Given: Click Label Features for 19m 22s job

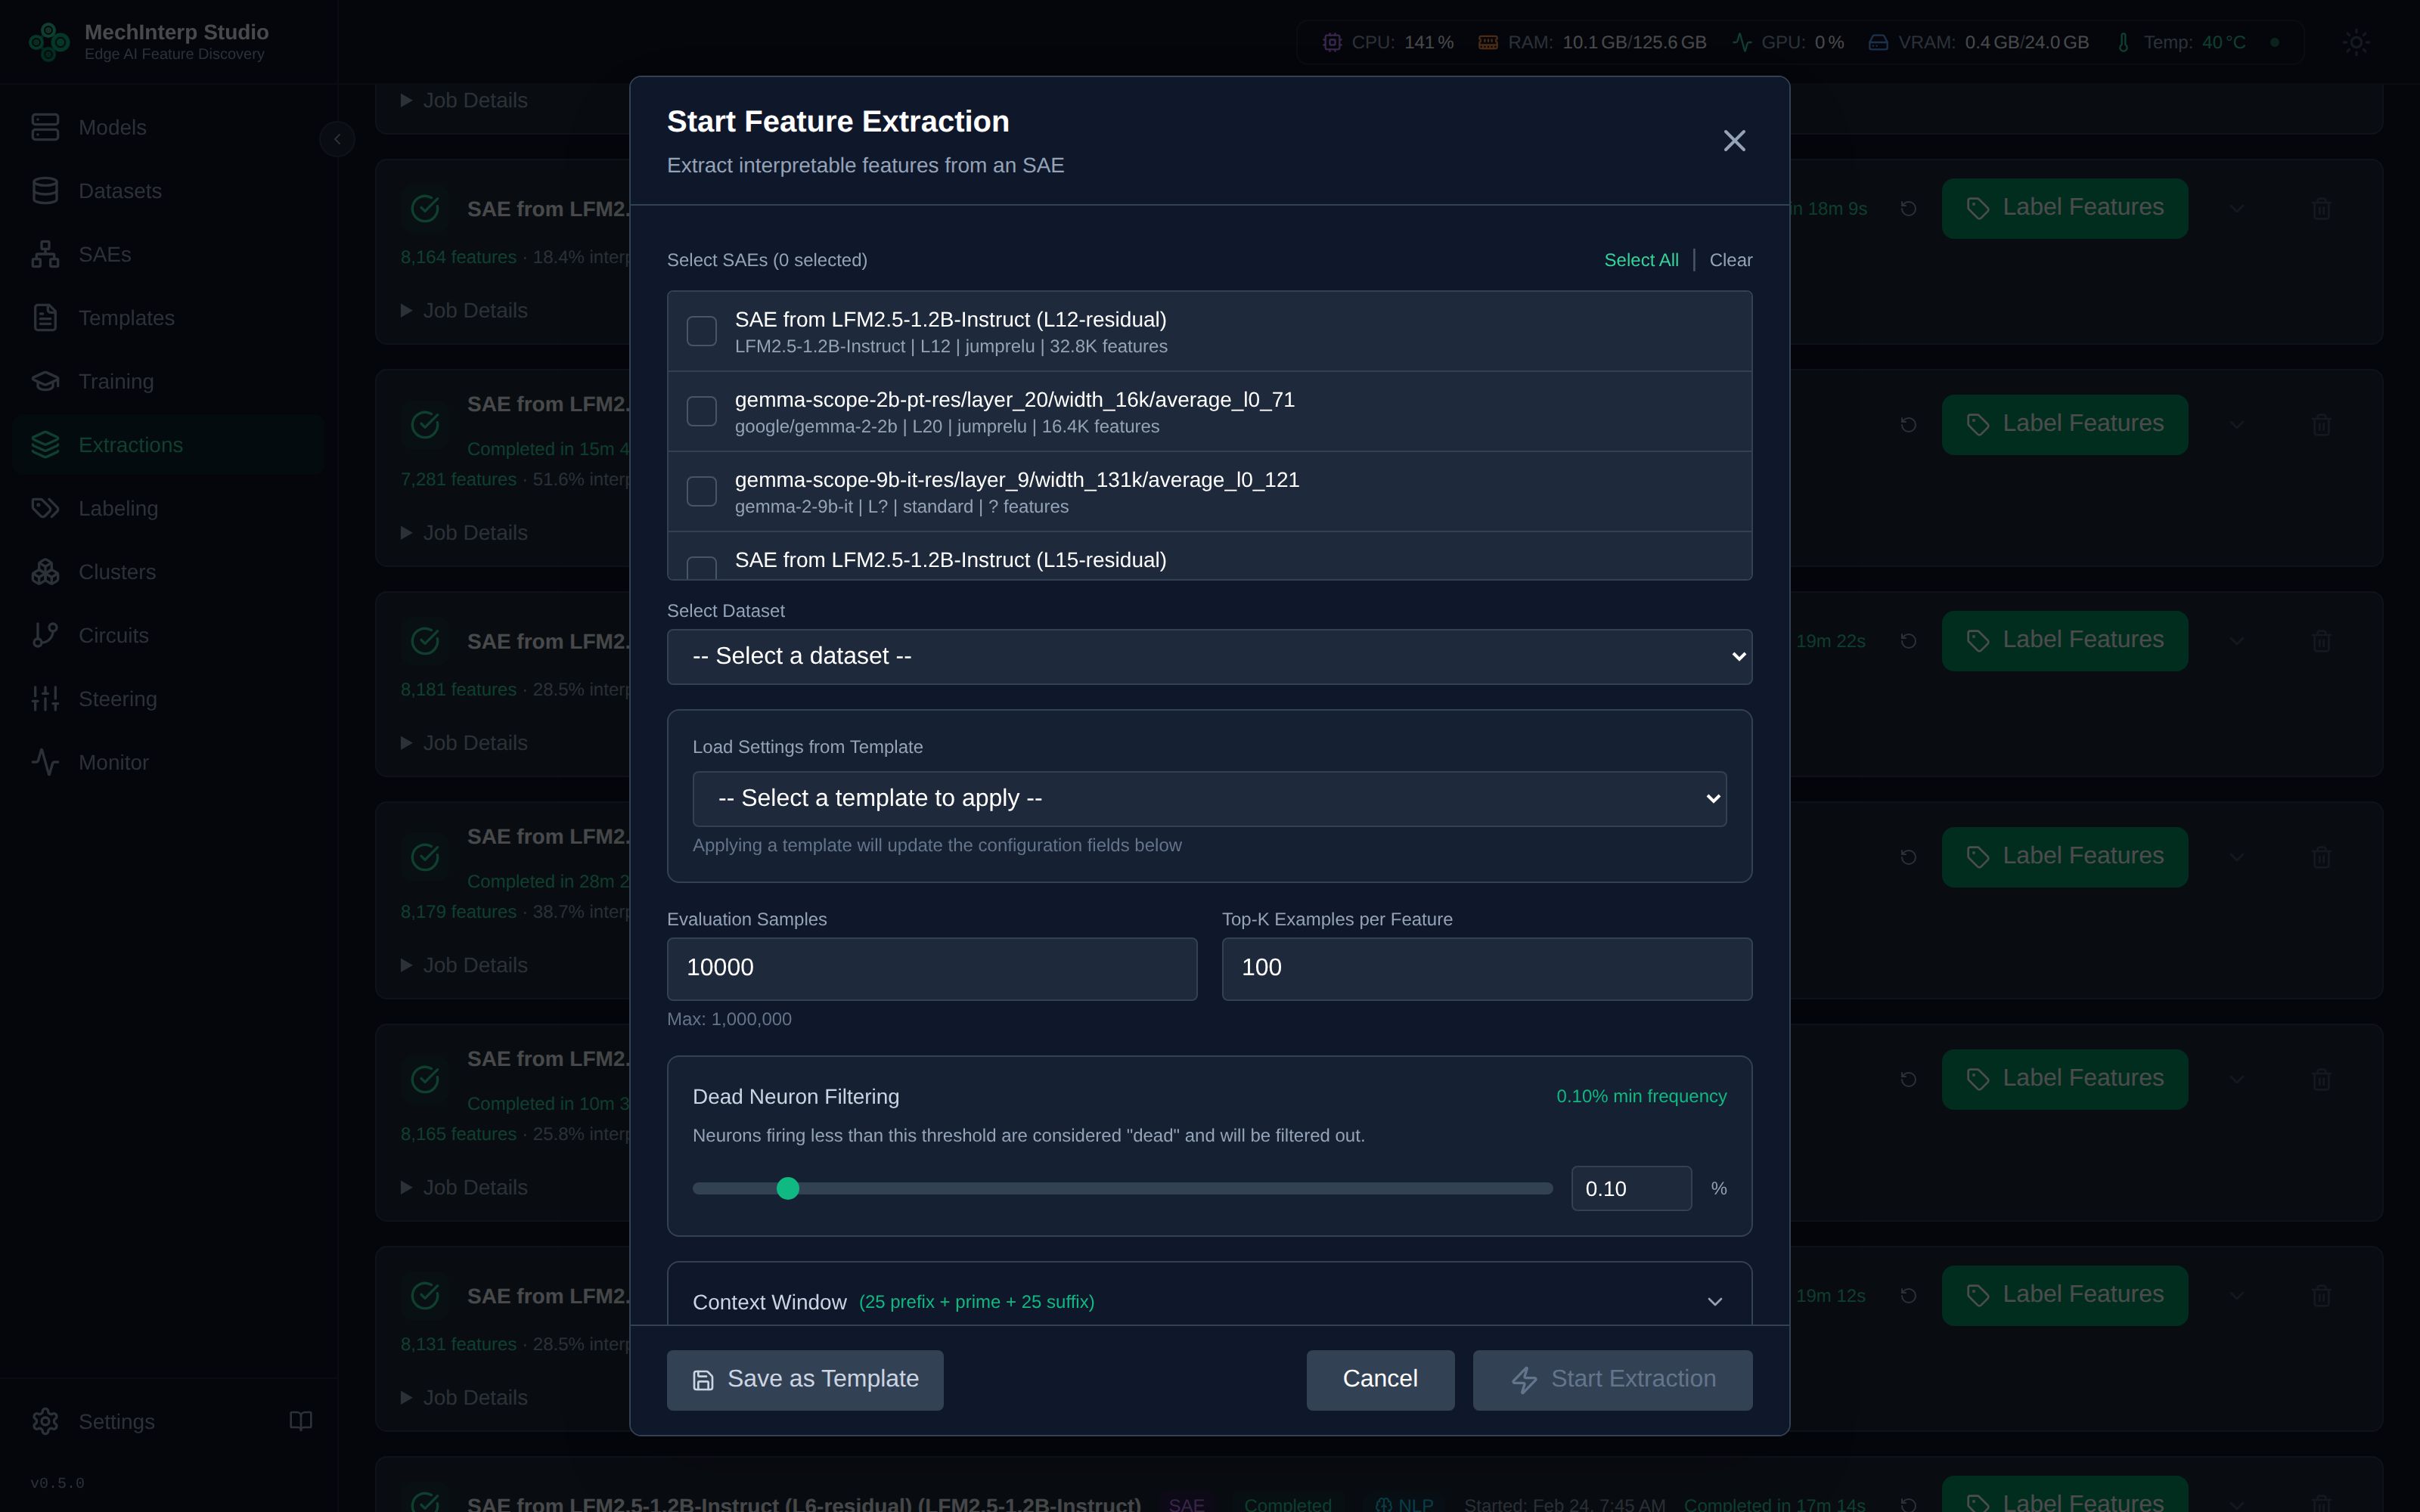Looking at the screenshot, I should [2064, 640].
